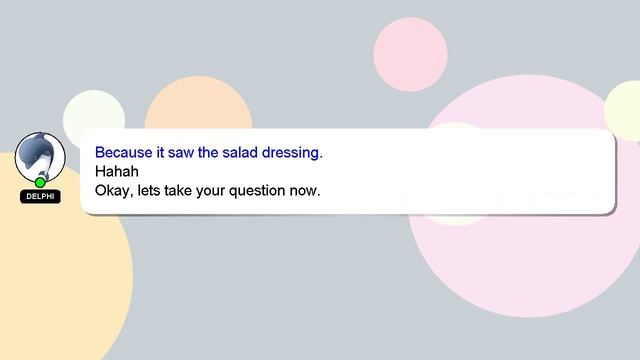The width and height of the screenshot is (640, 360).
Task: Click the small pink circle at top
Action: pos(410,54)
